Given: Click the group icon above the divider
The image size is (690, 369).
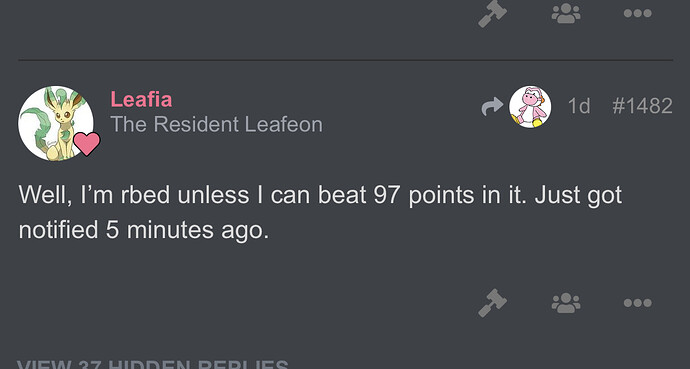Looking at the screenshot, I should click(x=566, y=14).
